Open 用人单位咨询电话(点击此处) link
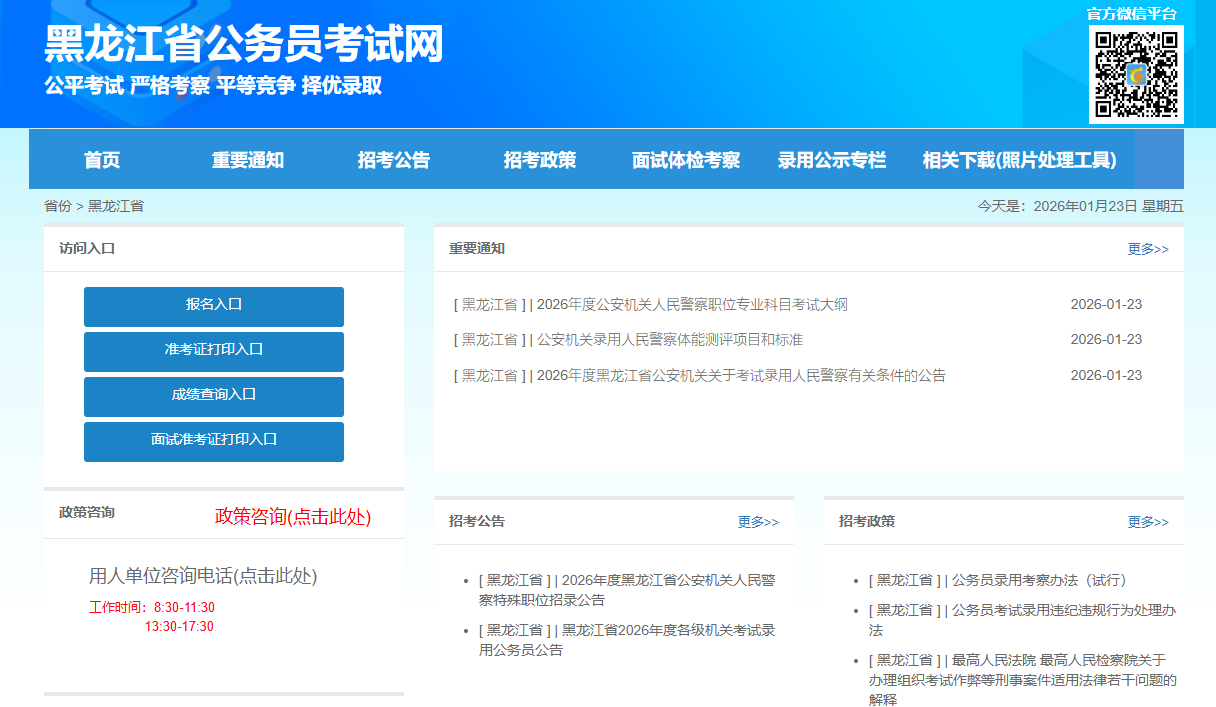Screen dimensions: 1216x707 pos(203,577)
